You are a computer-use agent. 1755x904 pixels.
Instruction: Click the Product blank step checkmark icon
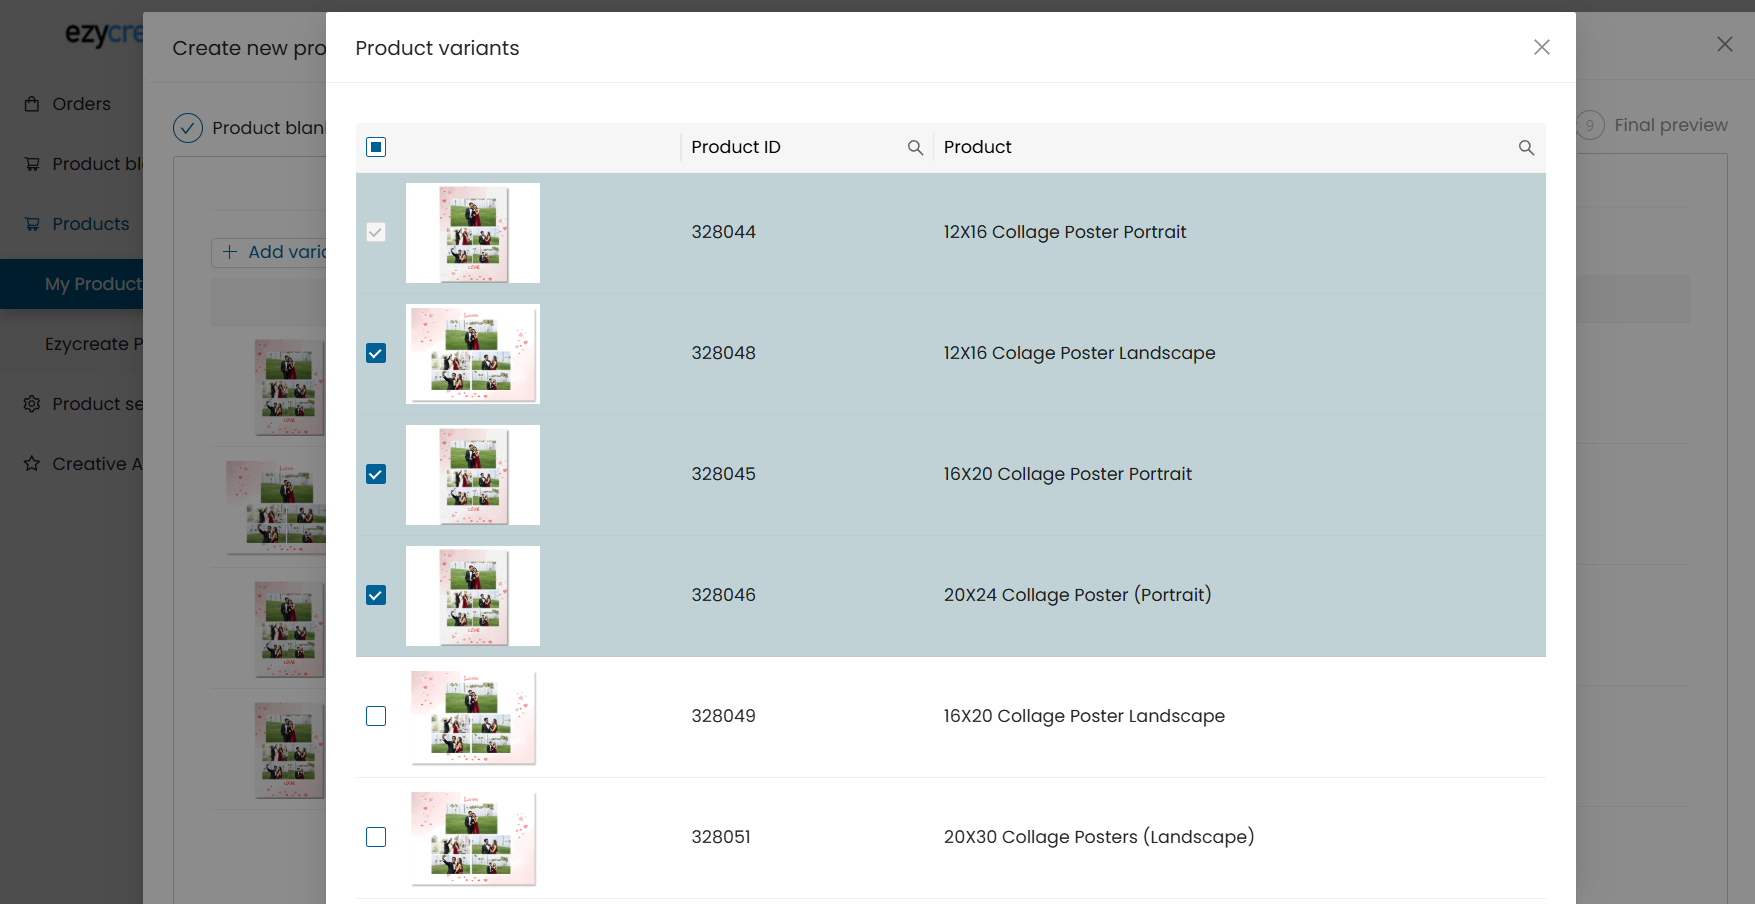(188, 128)
